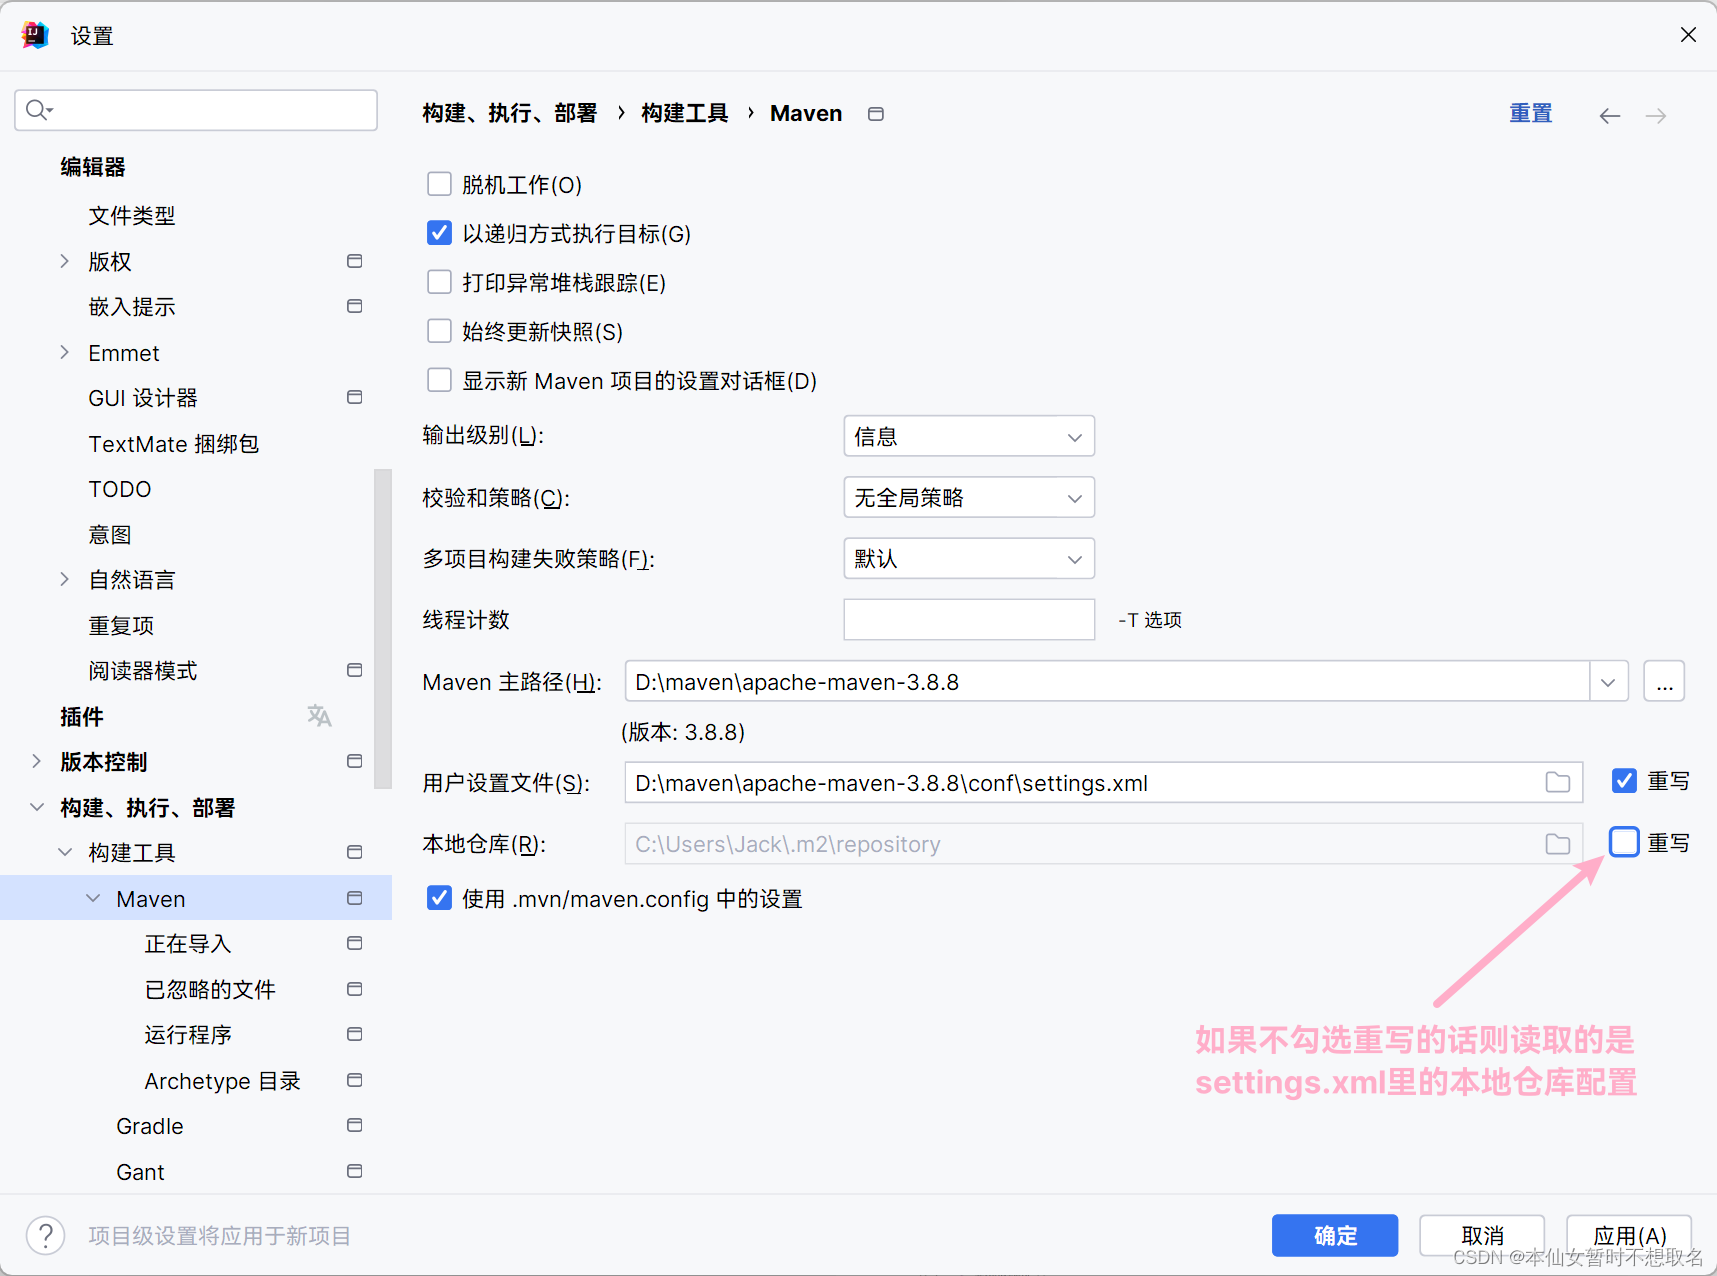This screenshot has height=1276, width=1717.
Task: Expand the Emmet tree node
Action: [x=65, y=352]
